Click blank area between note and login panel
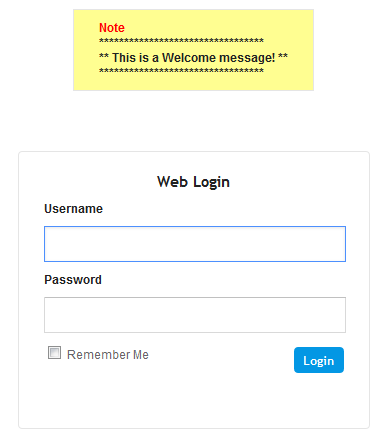Image resolution: width=388 pixels, height=446 pixels. coord(193,121)
